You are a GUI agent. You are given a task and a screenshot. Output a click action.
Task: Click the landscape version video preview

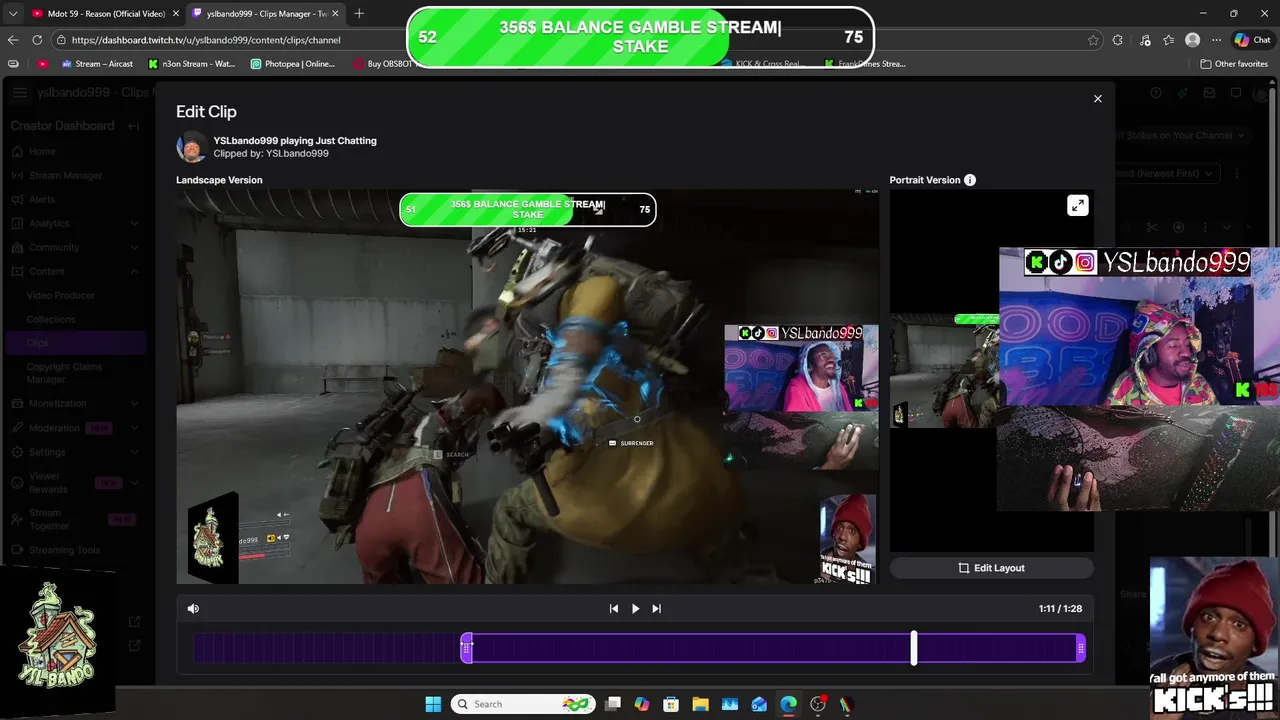point(527,386)
